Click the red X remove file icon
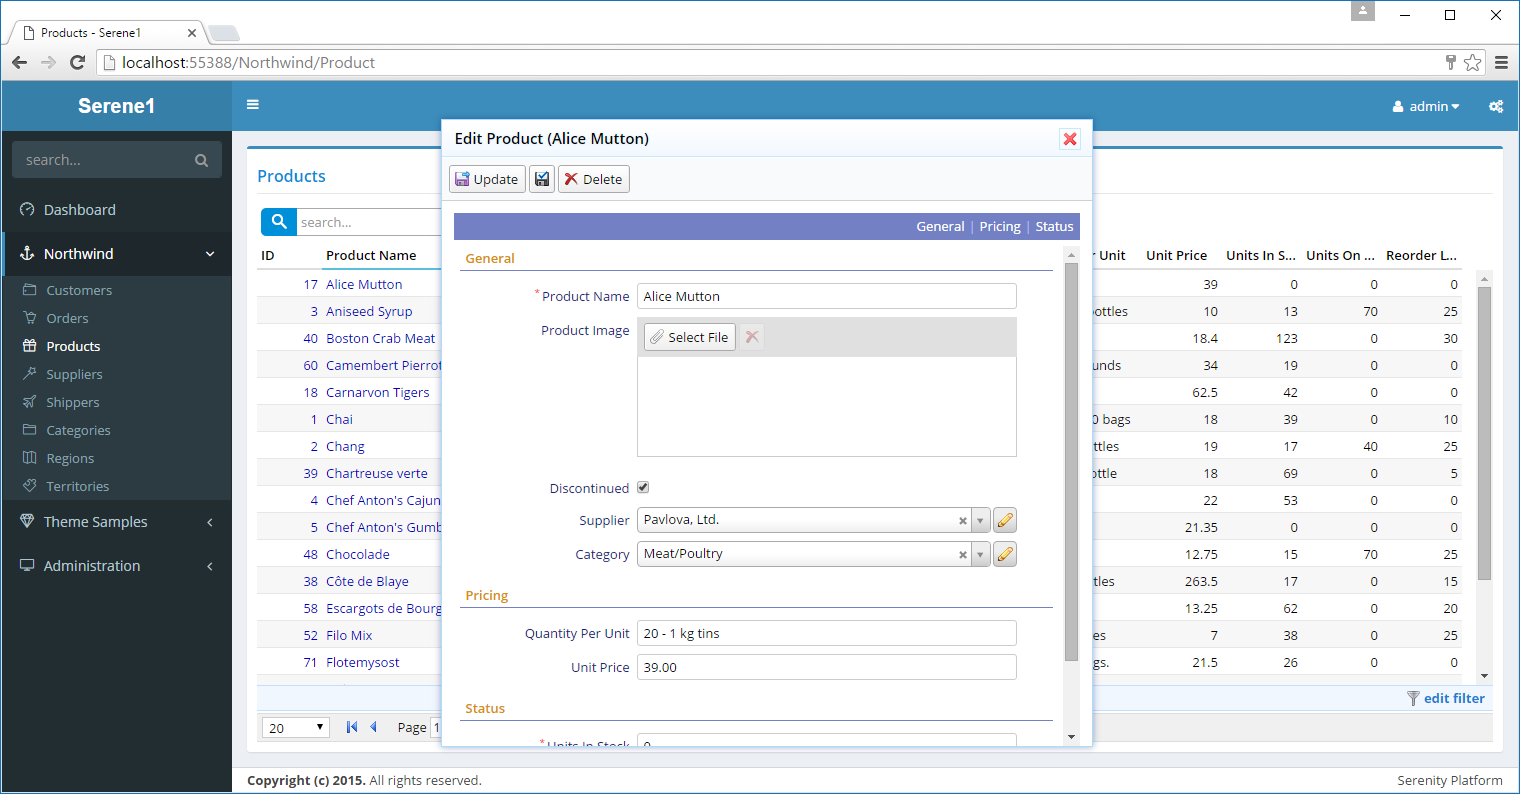Image resolution: width=1520 pixels, height=794 pixels. pyautogui.click(x=752, y=337)
